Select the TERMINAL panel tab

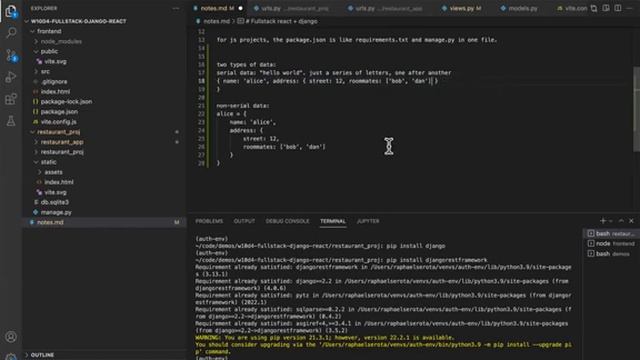click(x=333, y=221)
